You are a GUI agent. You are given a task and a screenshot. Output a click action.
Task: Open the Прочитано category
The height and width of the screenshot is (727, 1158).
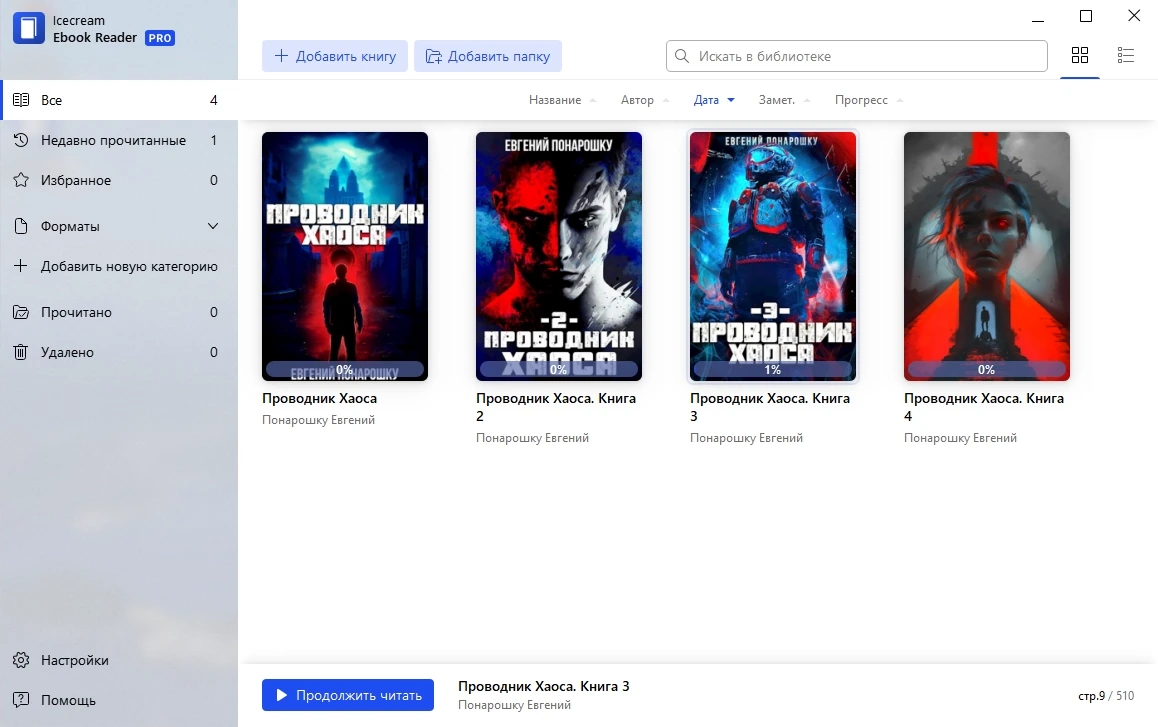click(x=119, y=312)
